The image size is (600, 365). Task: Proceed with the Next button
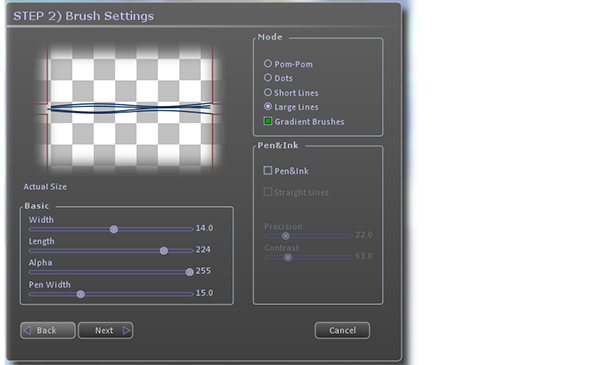tap(106, 330)
